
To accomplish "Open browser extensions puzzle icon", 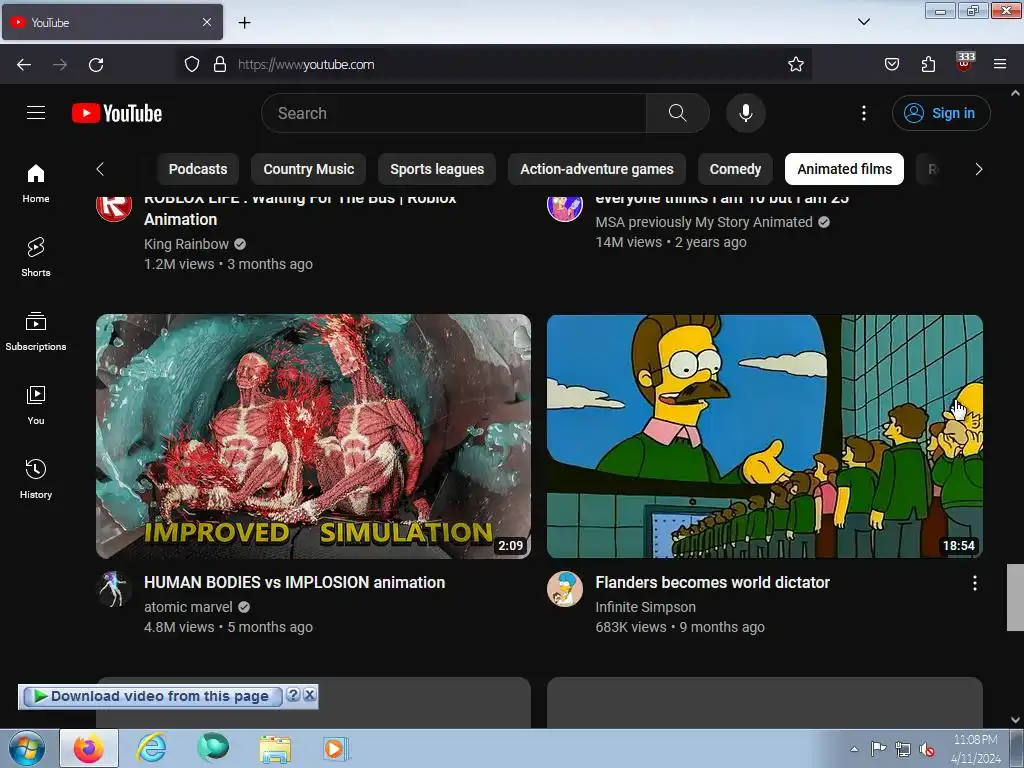I will point(928,64).
